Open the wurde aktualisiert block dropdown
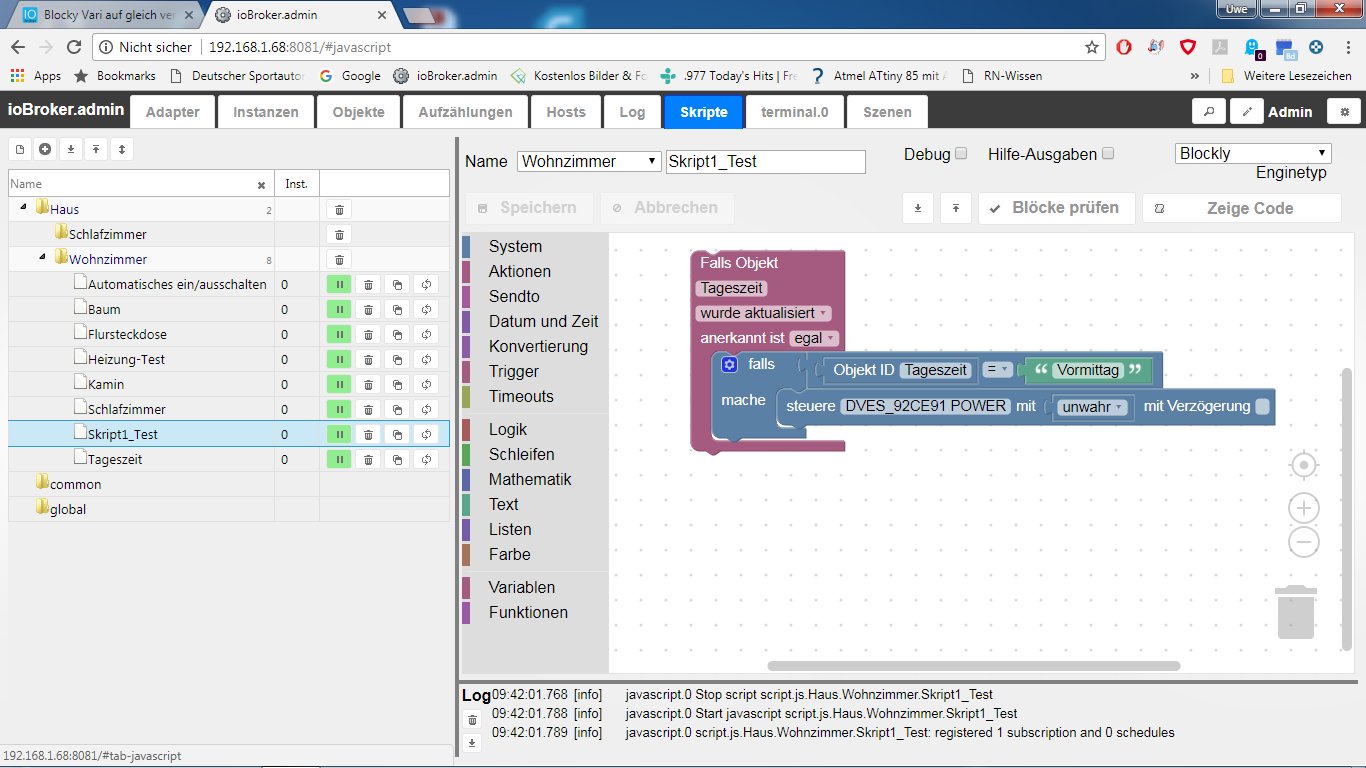The image size is (1366, 768). 765,313
